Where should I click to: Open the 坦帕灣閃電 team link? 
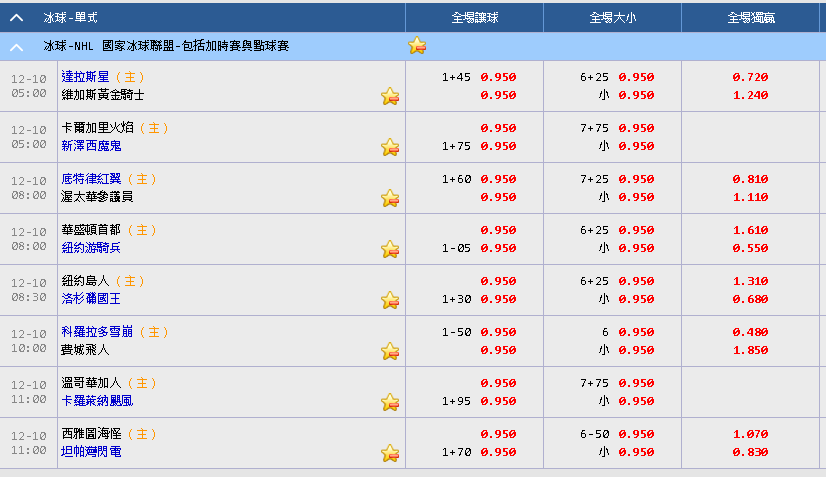[91, 452]
